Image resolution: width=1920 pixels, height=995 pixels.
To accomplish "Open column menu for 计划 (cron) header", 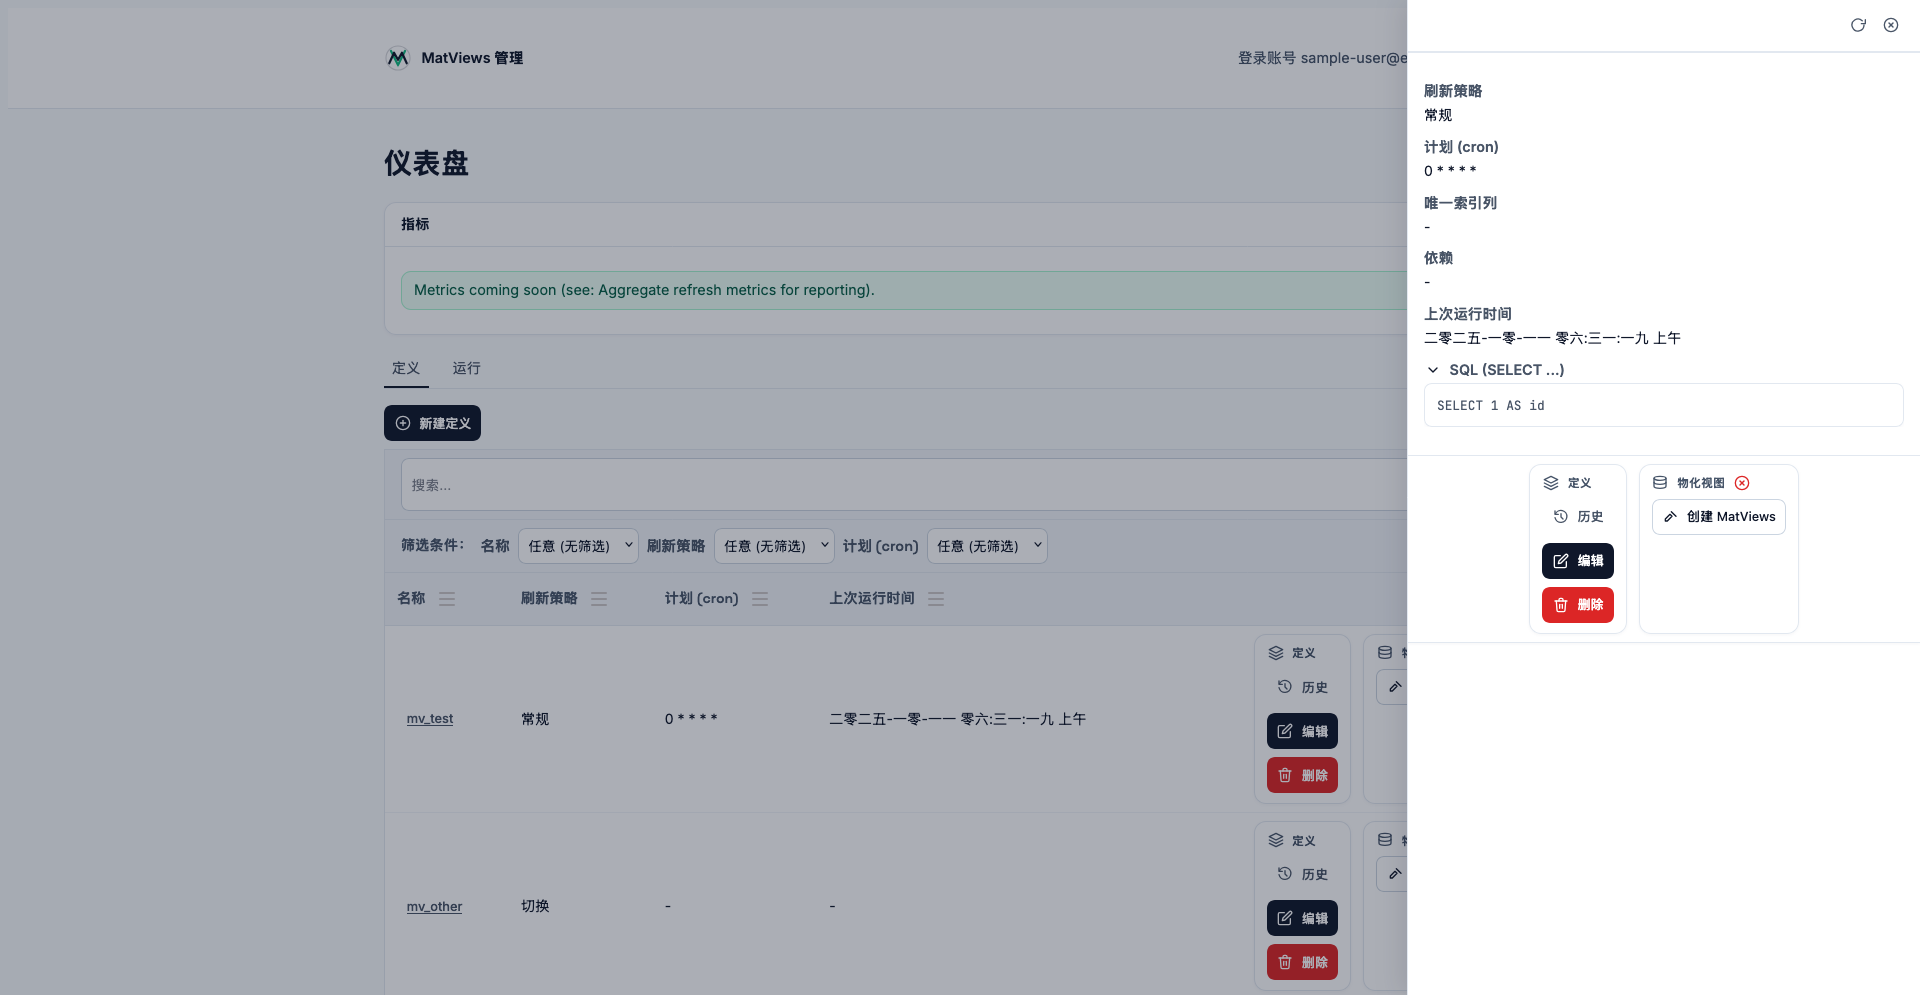I will pyautogui.click(x=760, y=599).
